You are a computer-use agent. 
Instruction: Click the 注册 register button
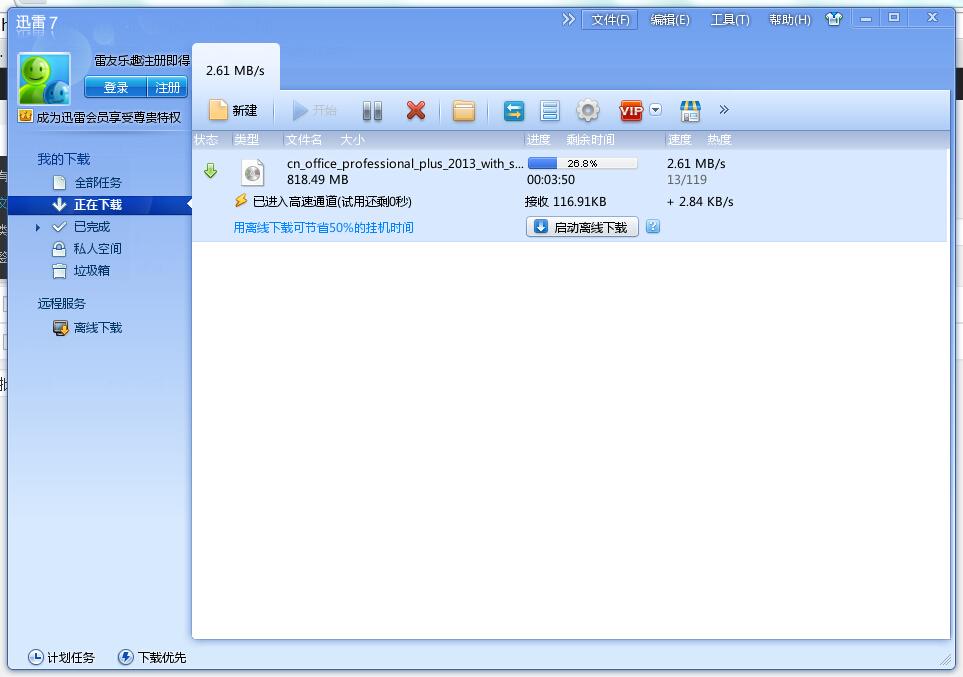[x=167, y=87]
